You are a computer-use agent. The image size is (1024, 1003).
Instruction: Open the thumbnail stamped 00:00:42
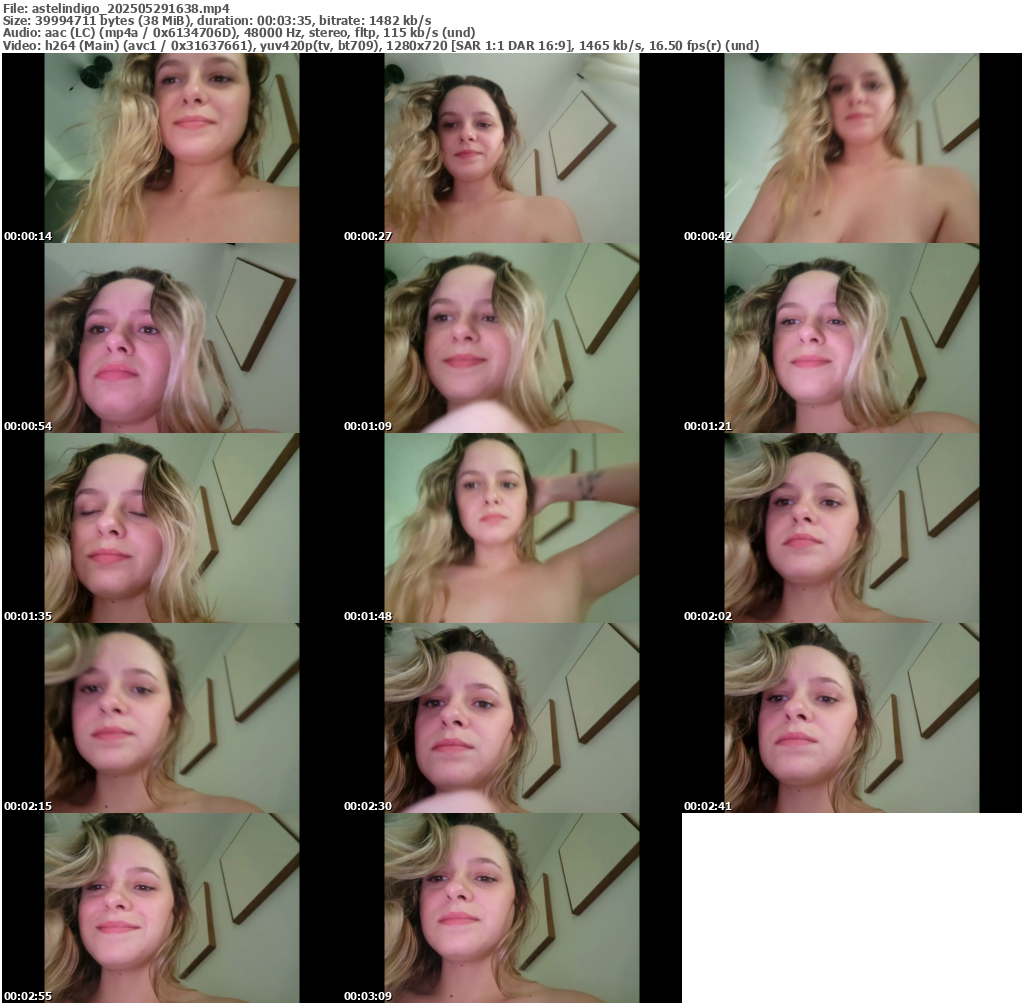click(852, 148)
